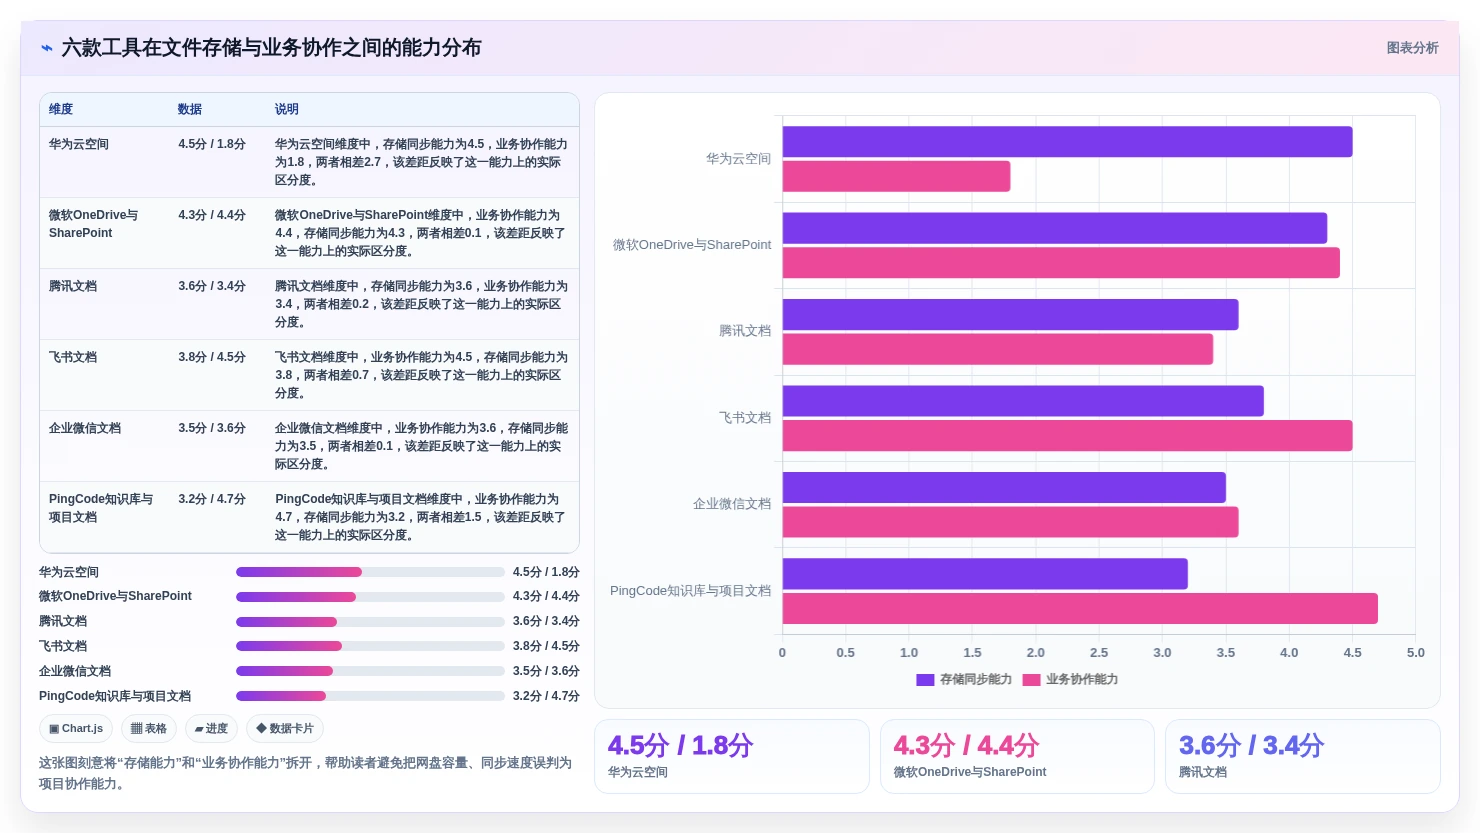1480x833 pixels.
Task: Click the PingCode知识库与项目文档 progress bar
Action: pos(370,696)
